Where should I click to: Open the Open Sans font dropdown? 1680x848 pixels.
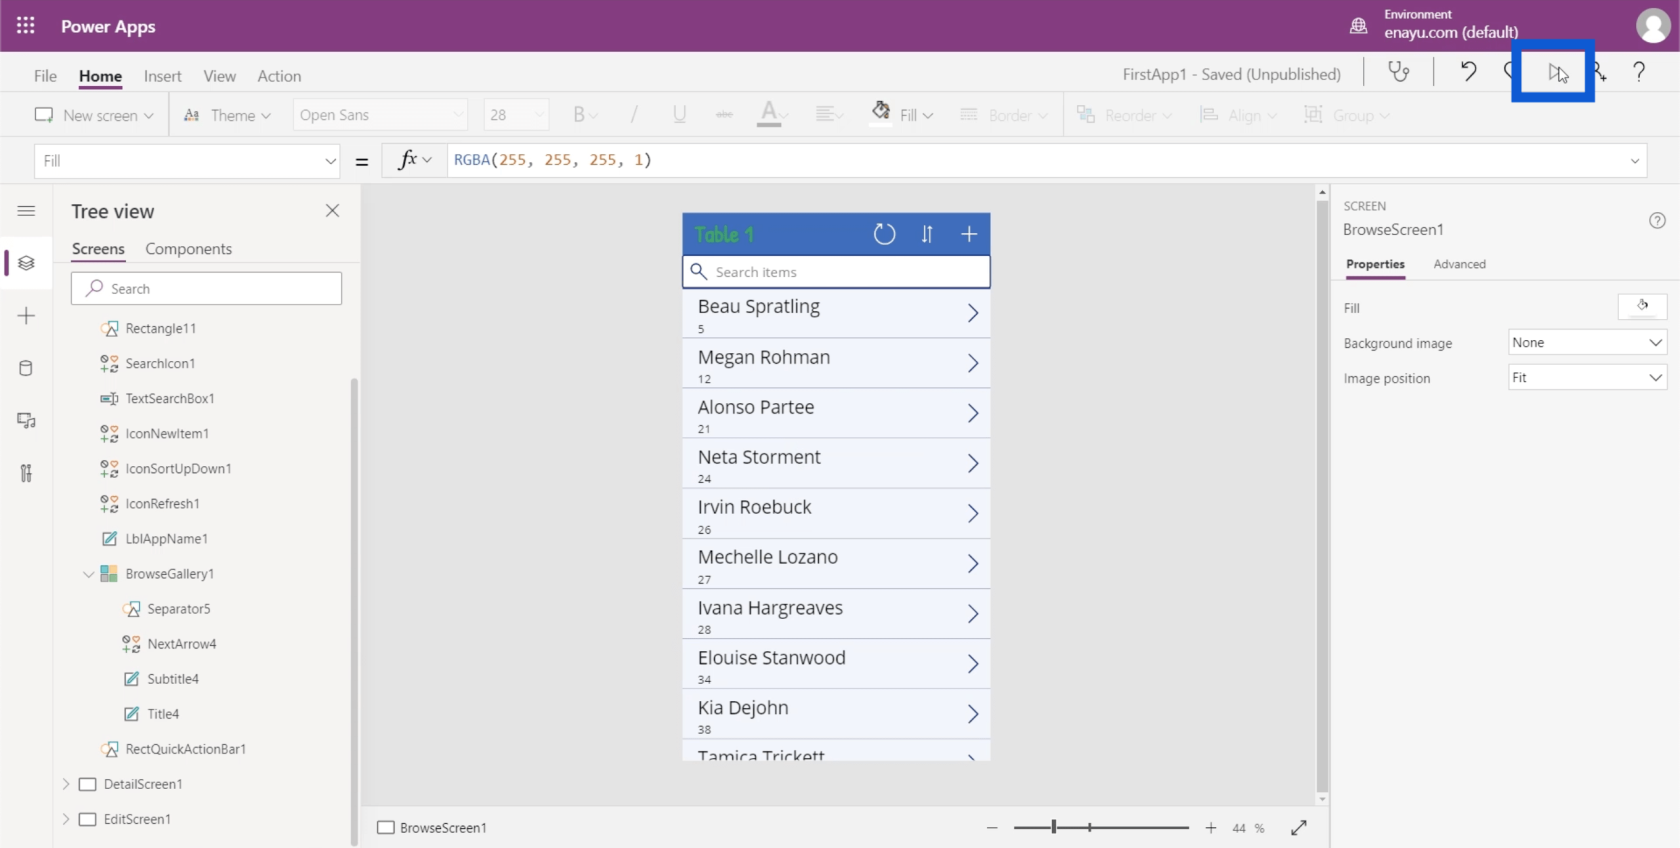tap(381, 115)
